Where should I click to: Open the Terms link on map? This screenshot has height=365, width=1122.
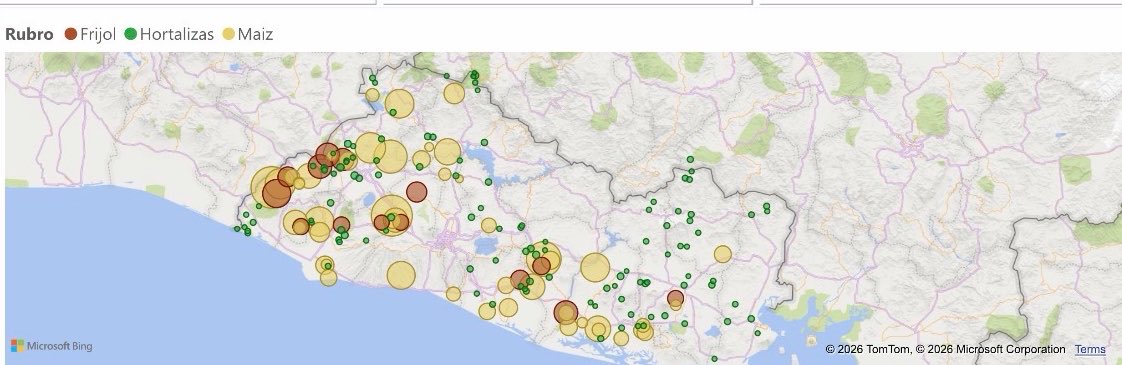tap(1090, 349)
